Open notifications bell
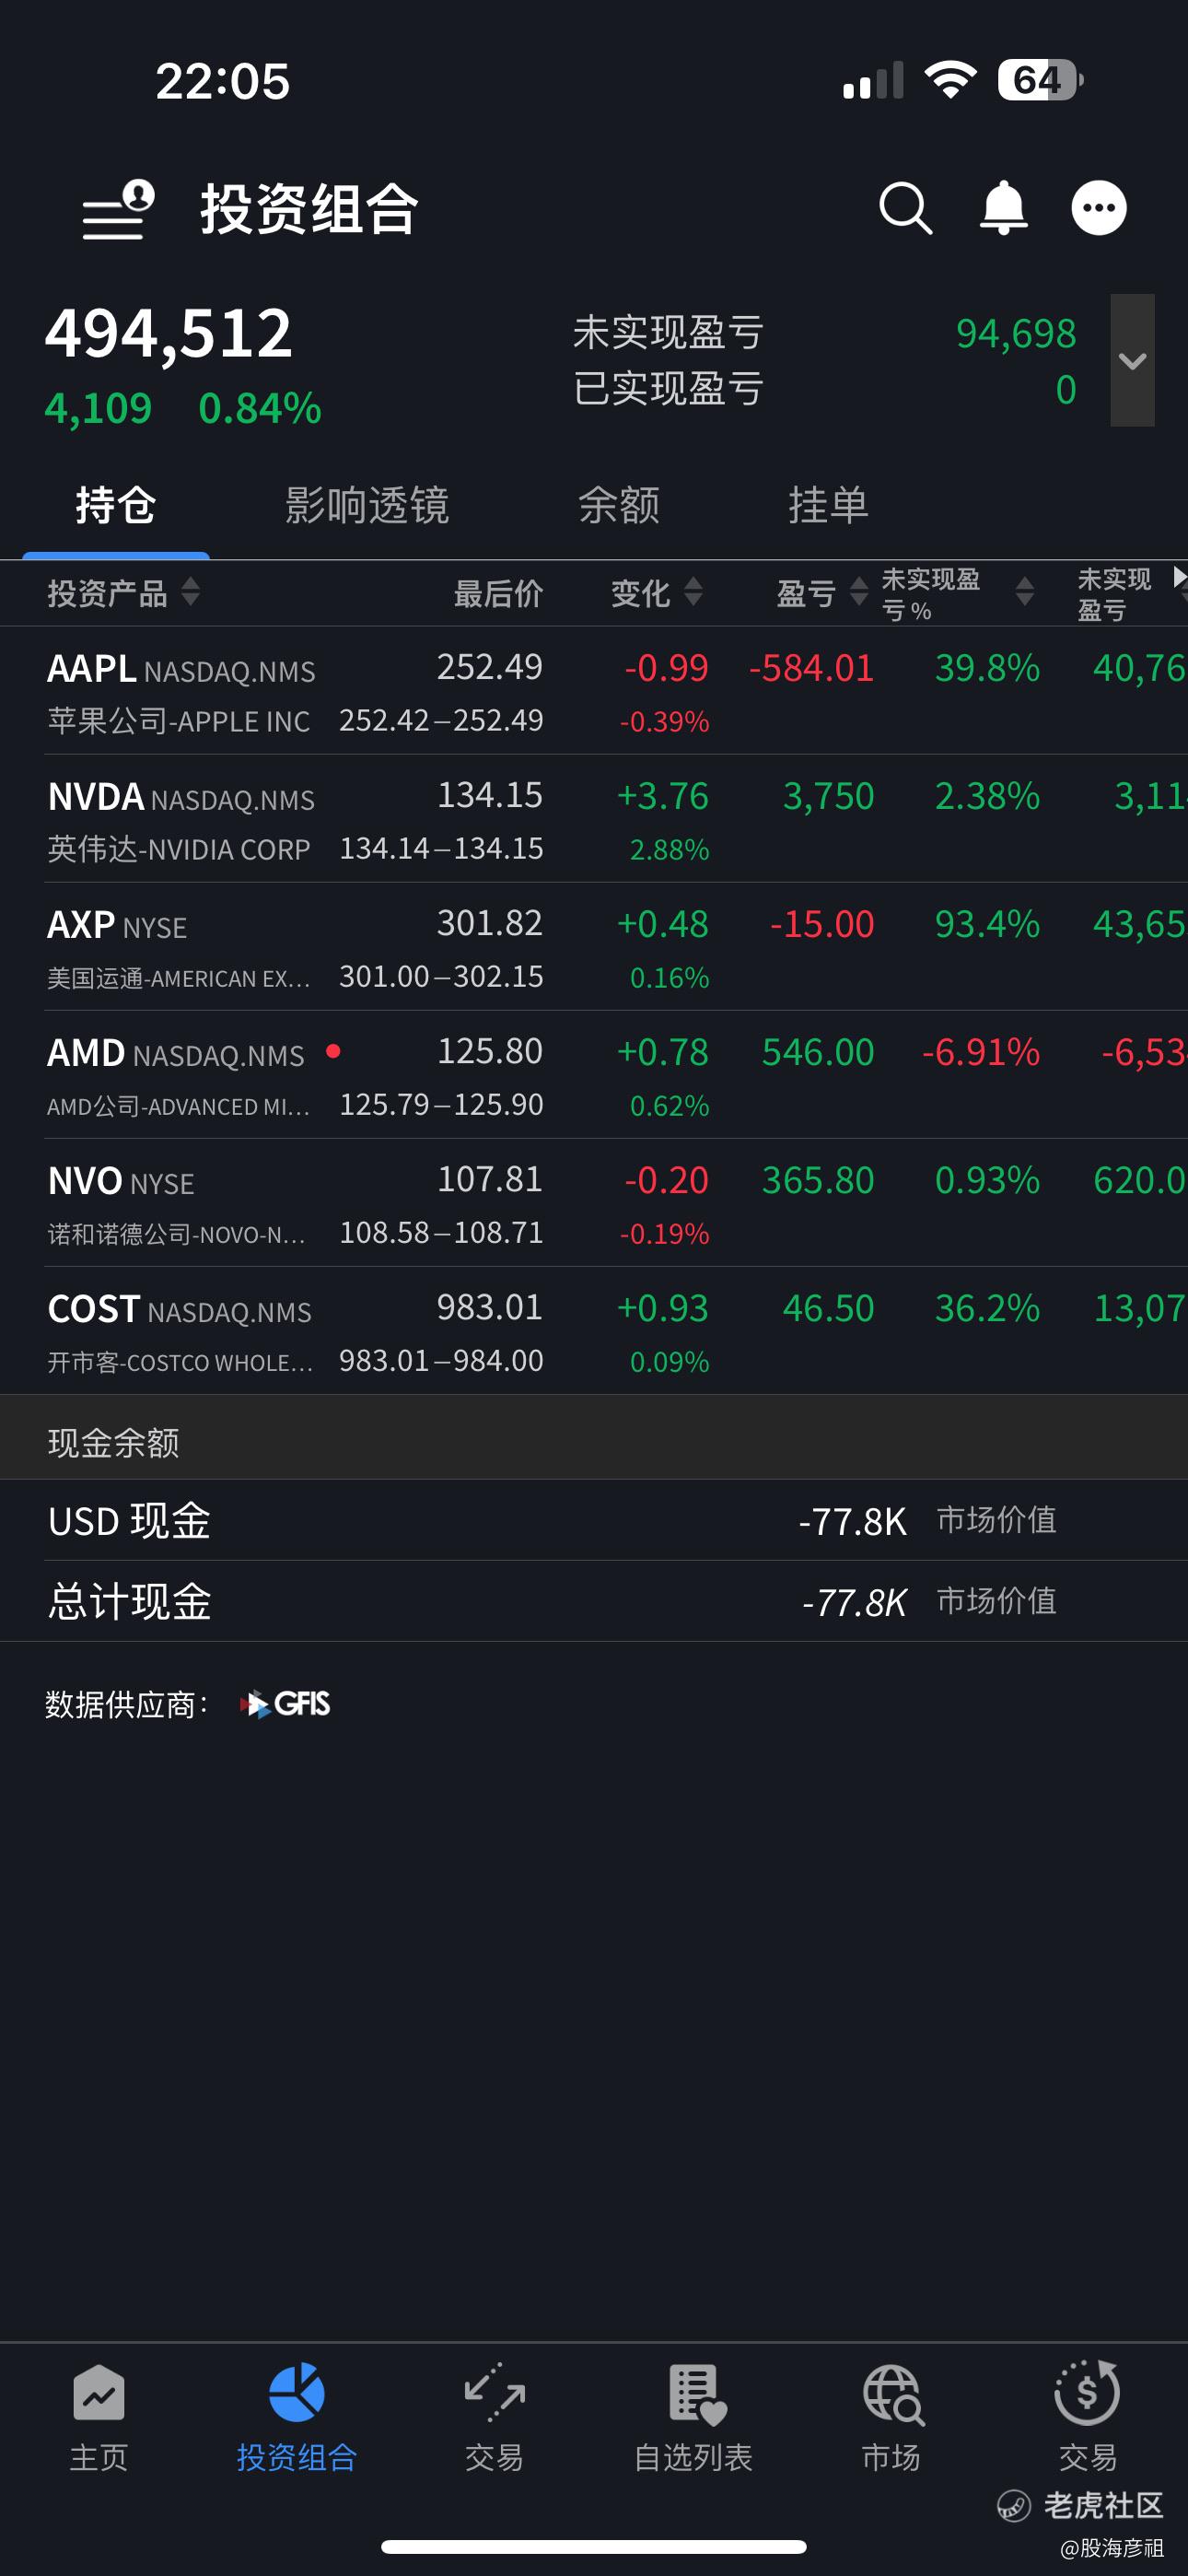This screenshot has height=2576, width=1188. 1003,209
